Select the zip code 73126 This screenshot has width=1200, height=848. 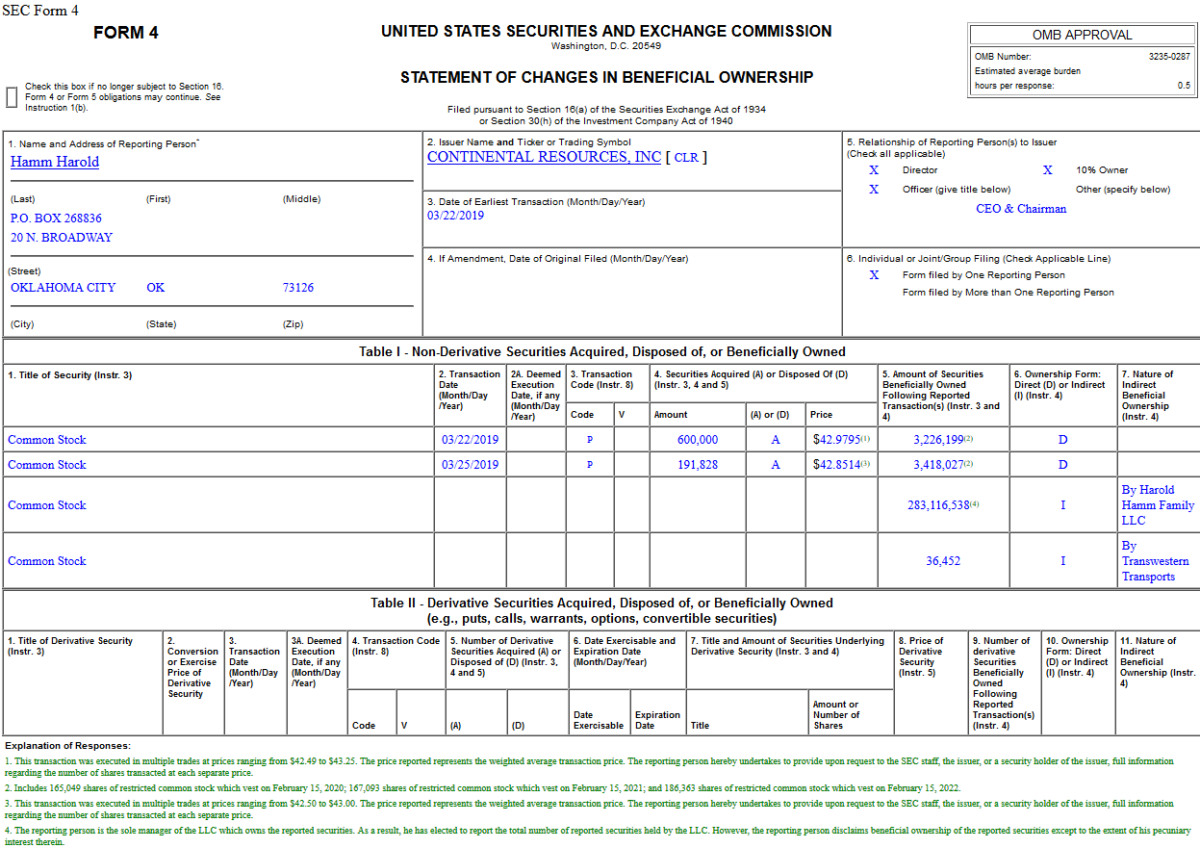pyautogui.click(x=298, y=288)
